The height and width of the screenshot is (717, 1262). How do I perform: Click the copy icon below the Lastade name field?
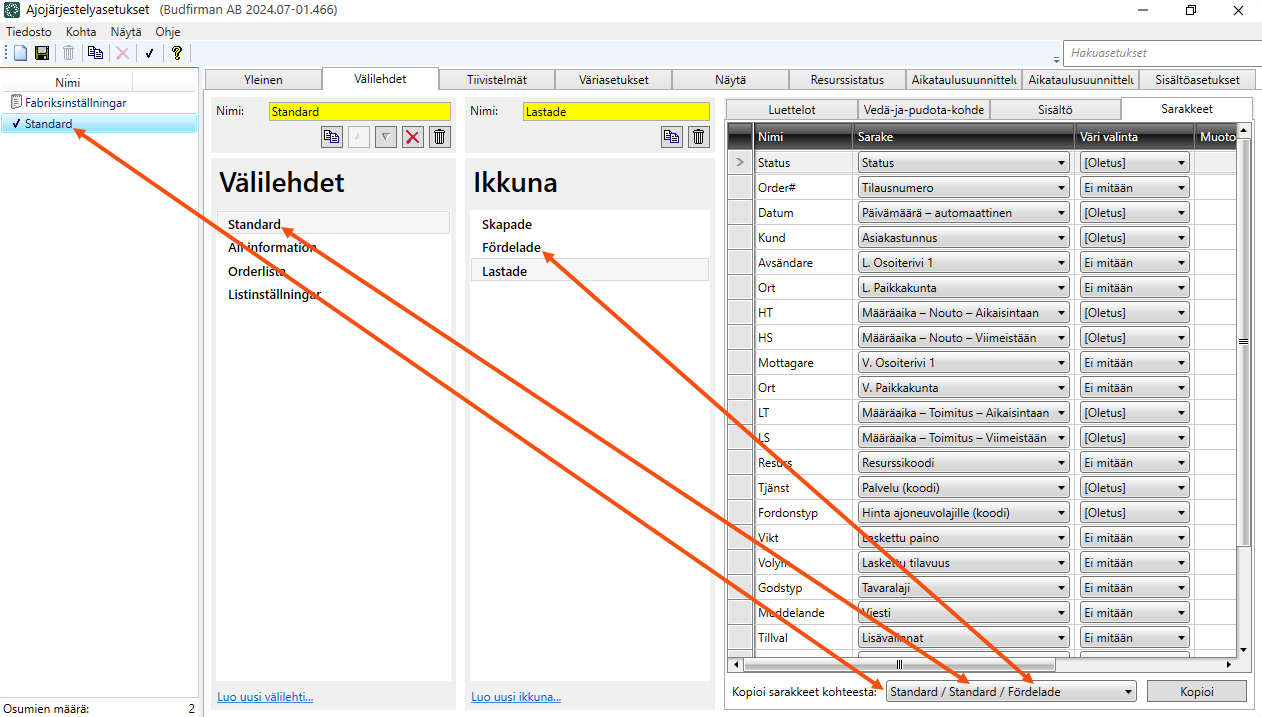pos(672,137)
